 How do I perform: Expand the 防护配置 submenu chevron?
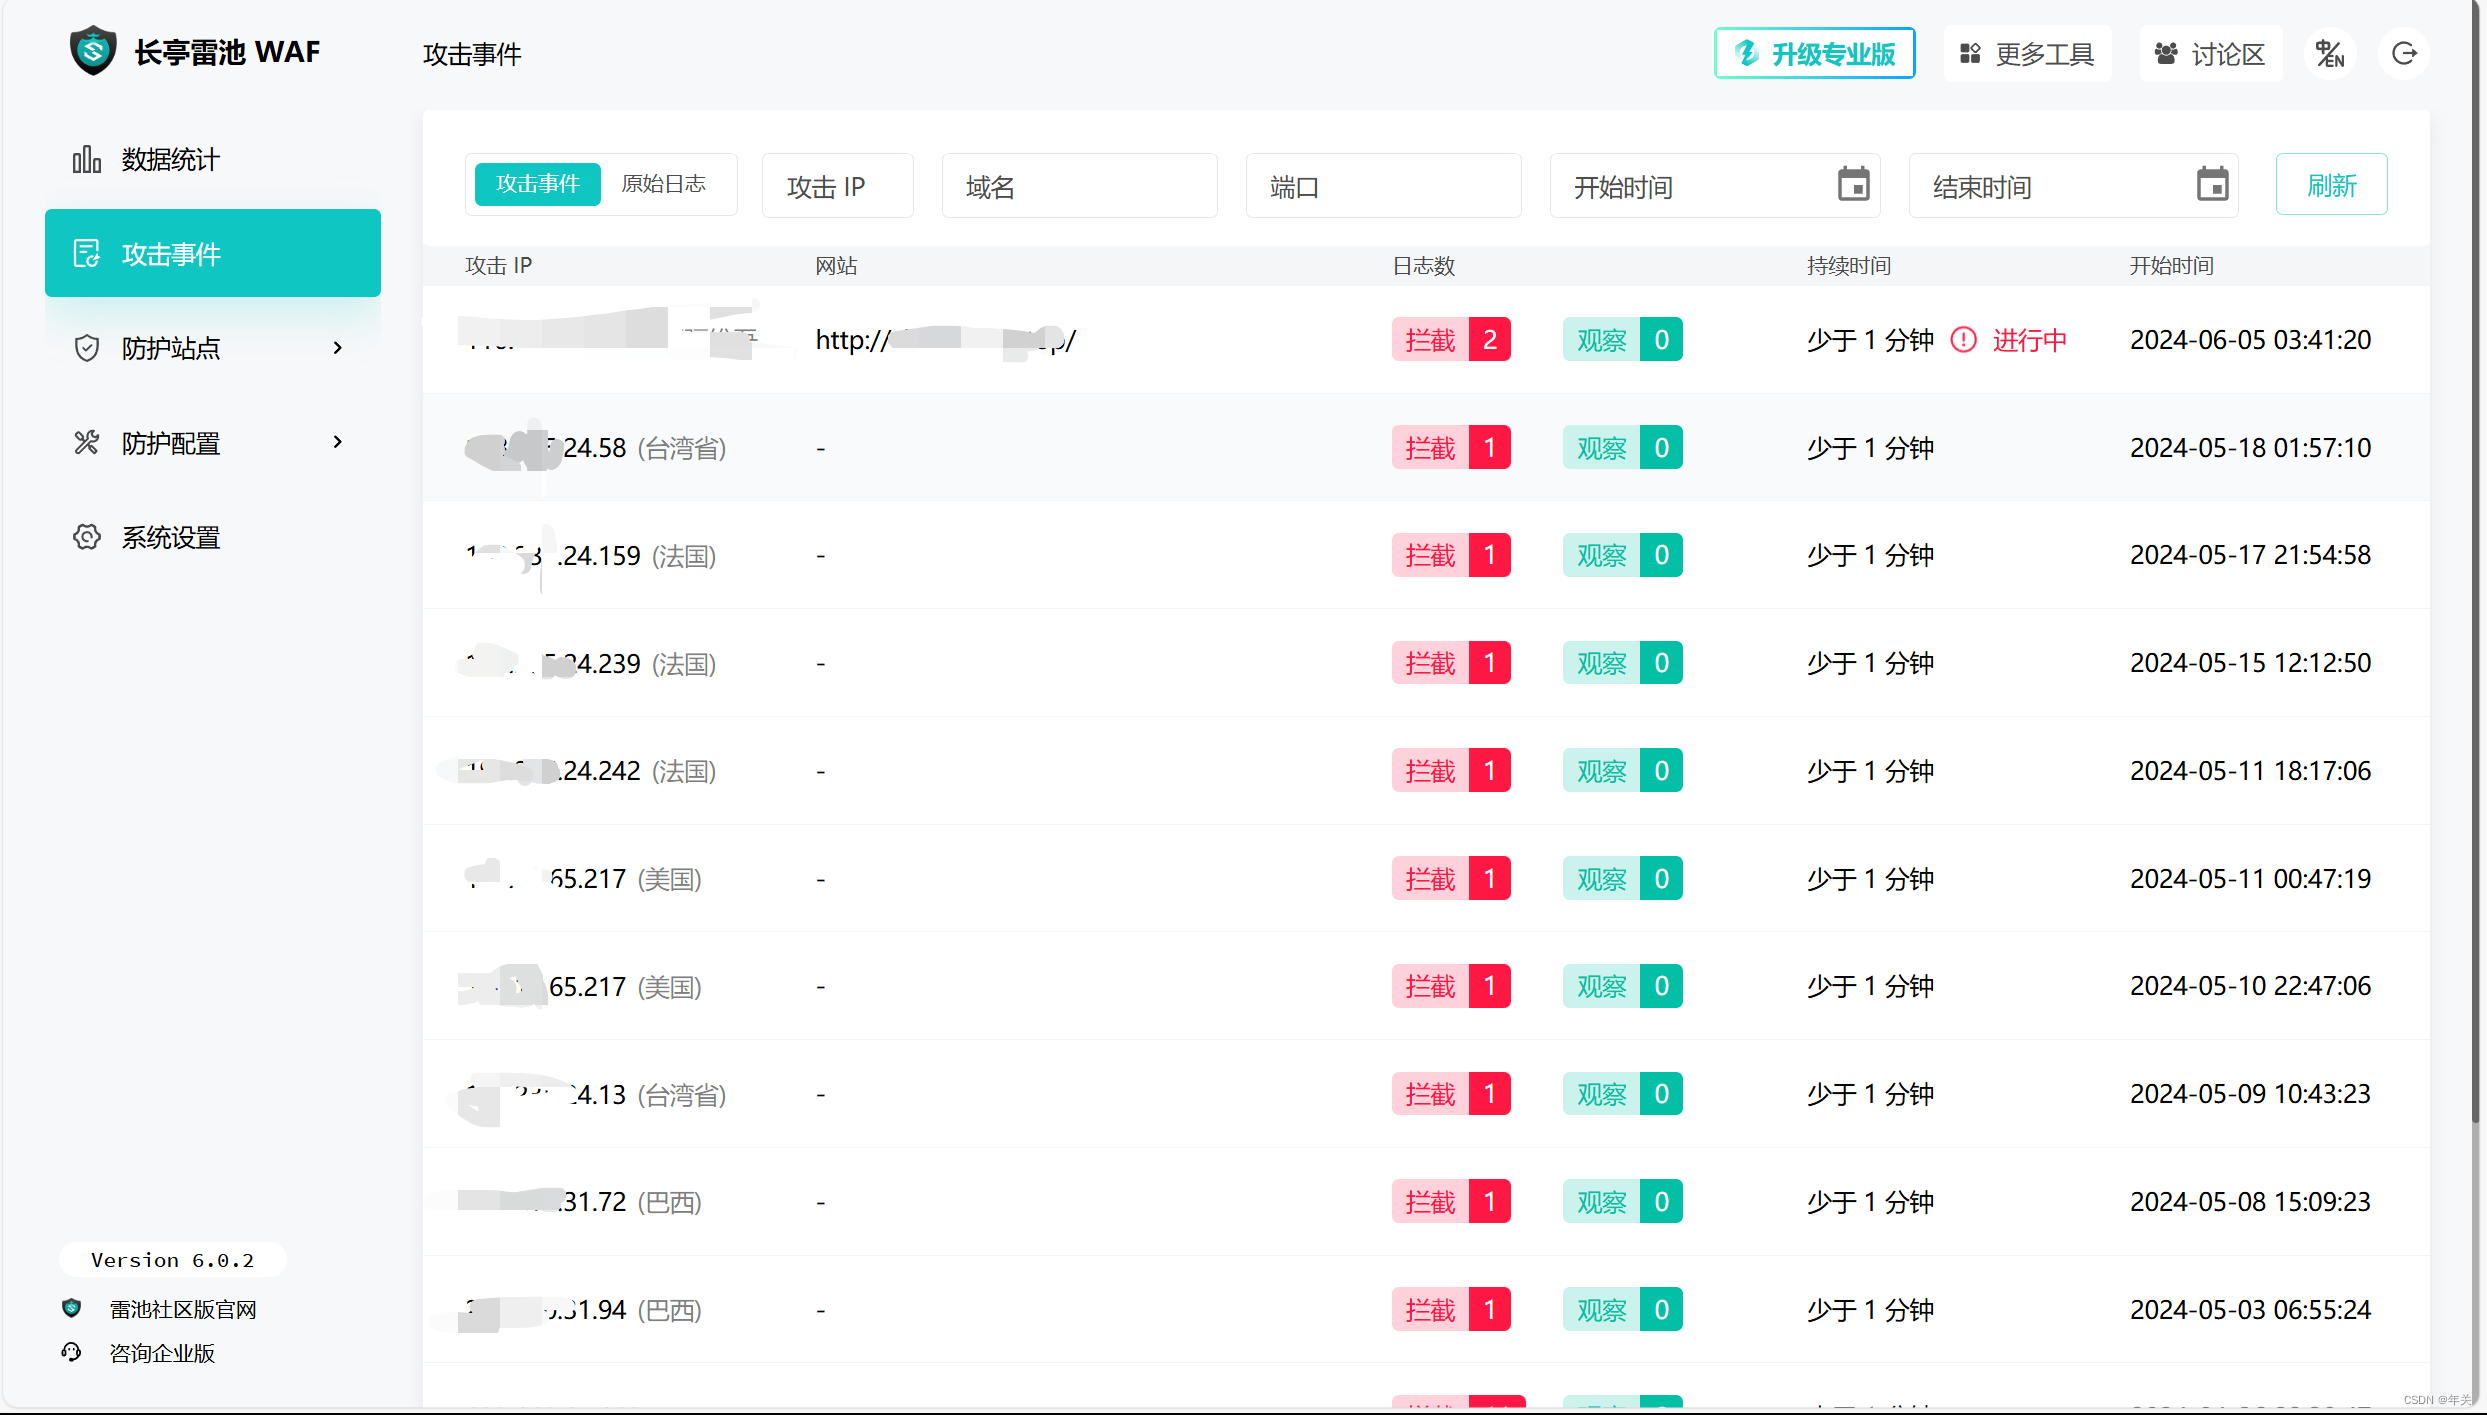(338, 442)
